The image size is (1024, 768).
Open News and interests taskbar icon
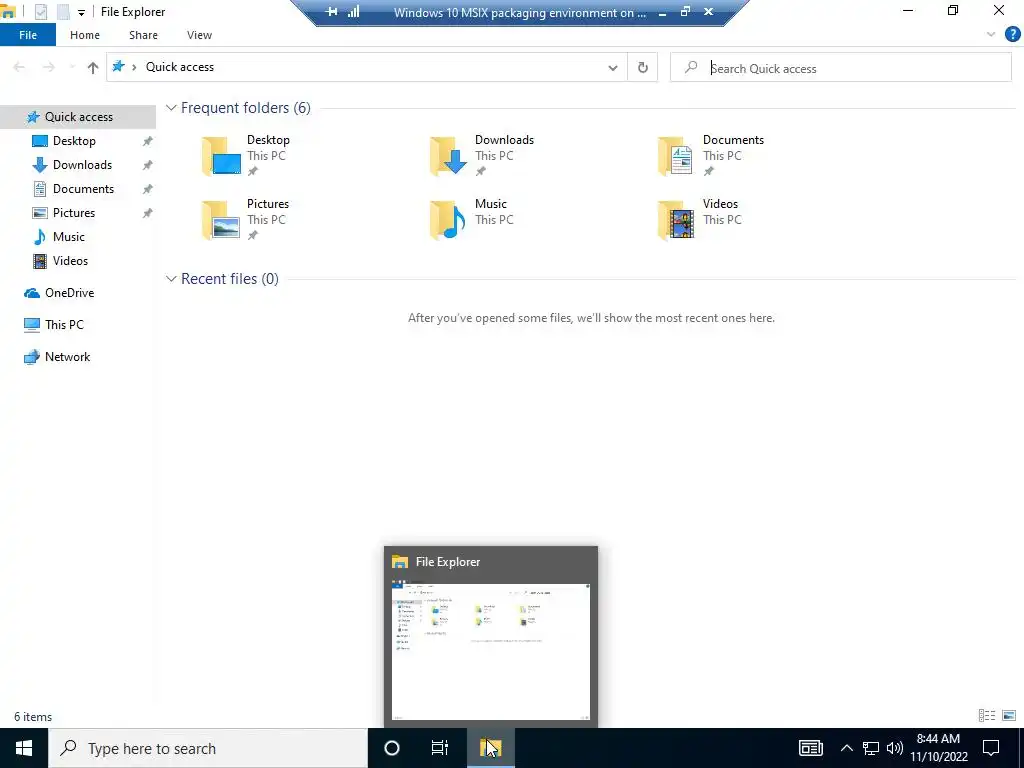click(x=810, y=748)
